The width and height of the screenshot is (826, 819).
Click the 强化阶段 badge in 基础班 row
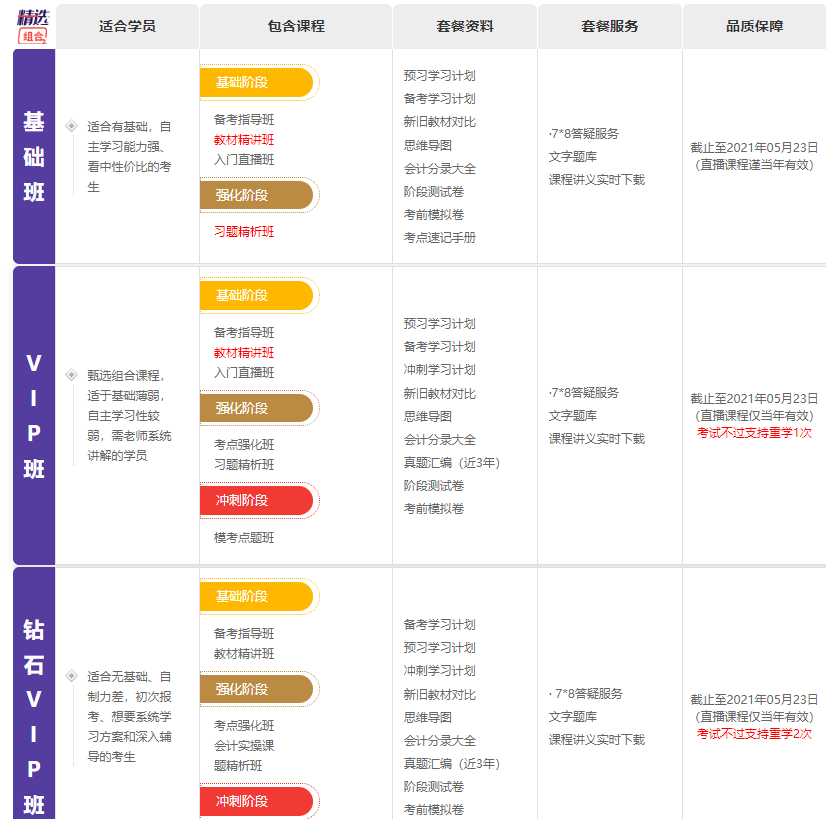[257, 195]
